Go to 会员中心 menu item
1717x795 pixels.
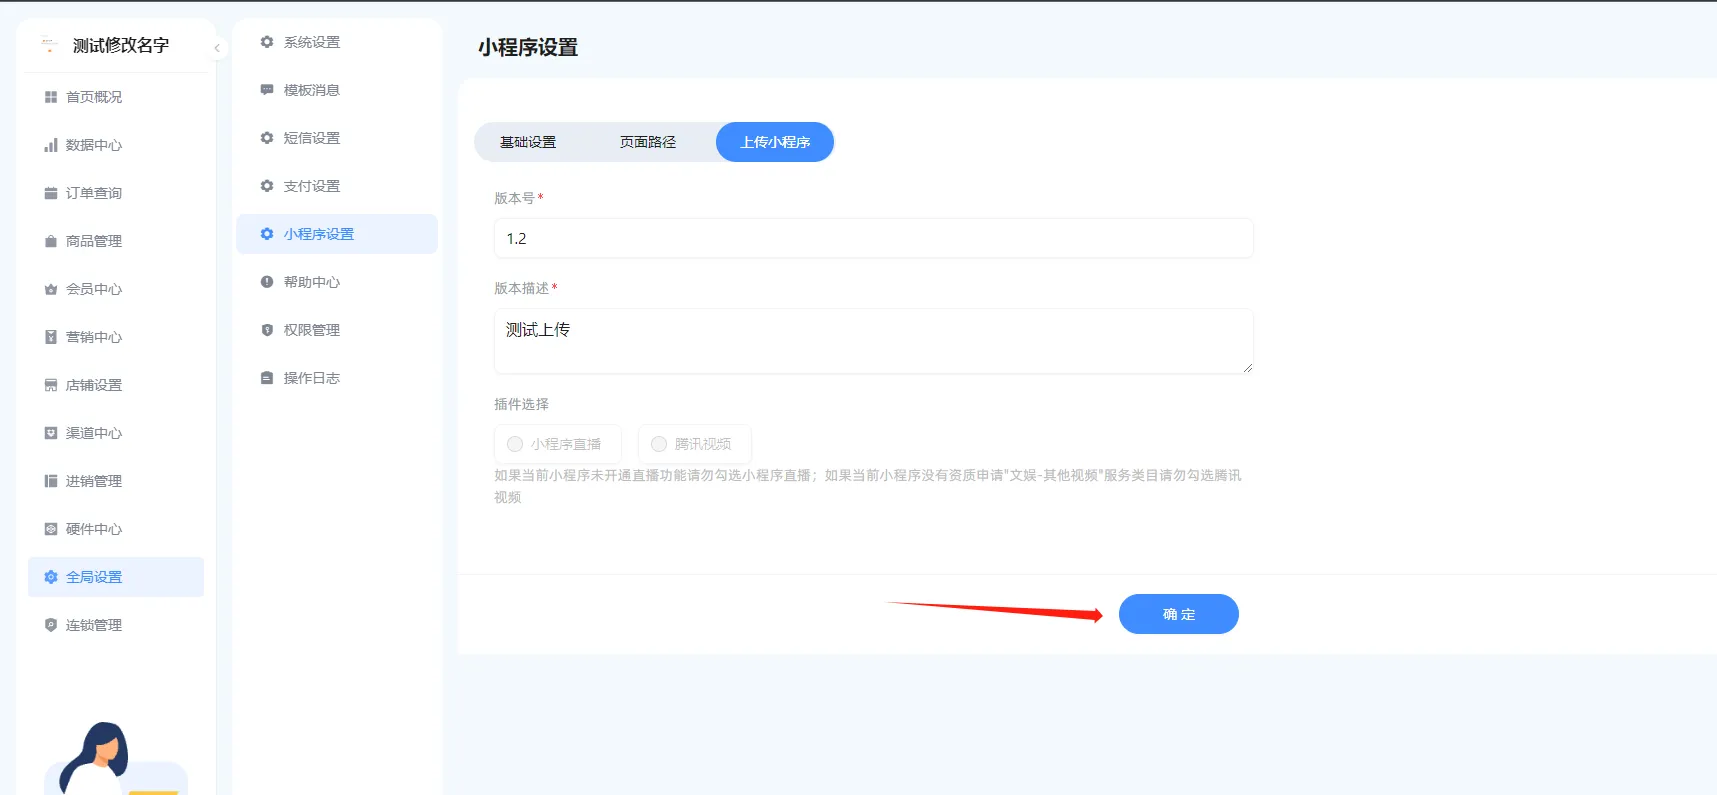pos(116,289)
